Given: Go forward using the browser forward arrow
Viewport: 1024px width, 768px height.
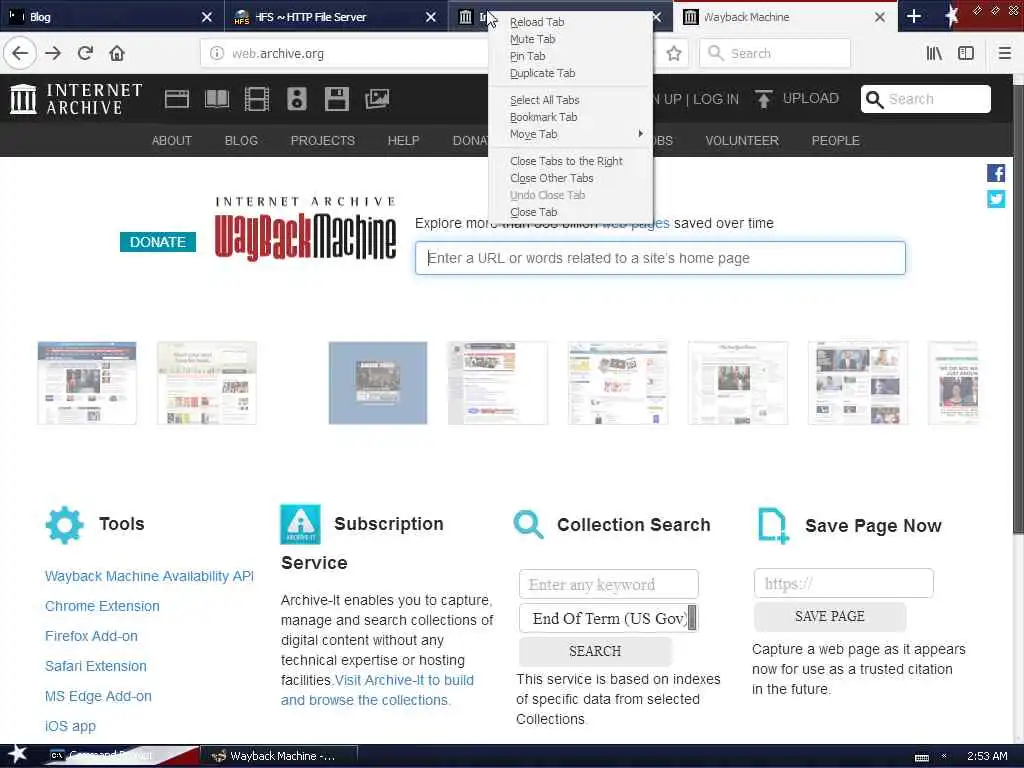Looking at the screenshot, I should pyautogui.click(x=54, y=53).
